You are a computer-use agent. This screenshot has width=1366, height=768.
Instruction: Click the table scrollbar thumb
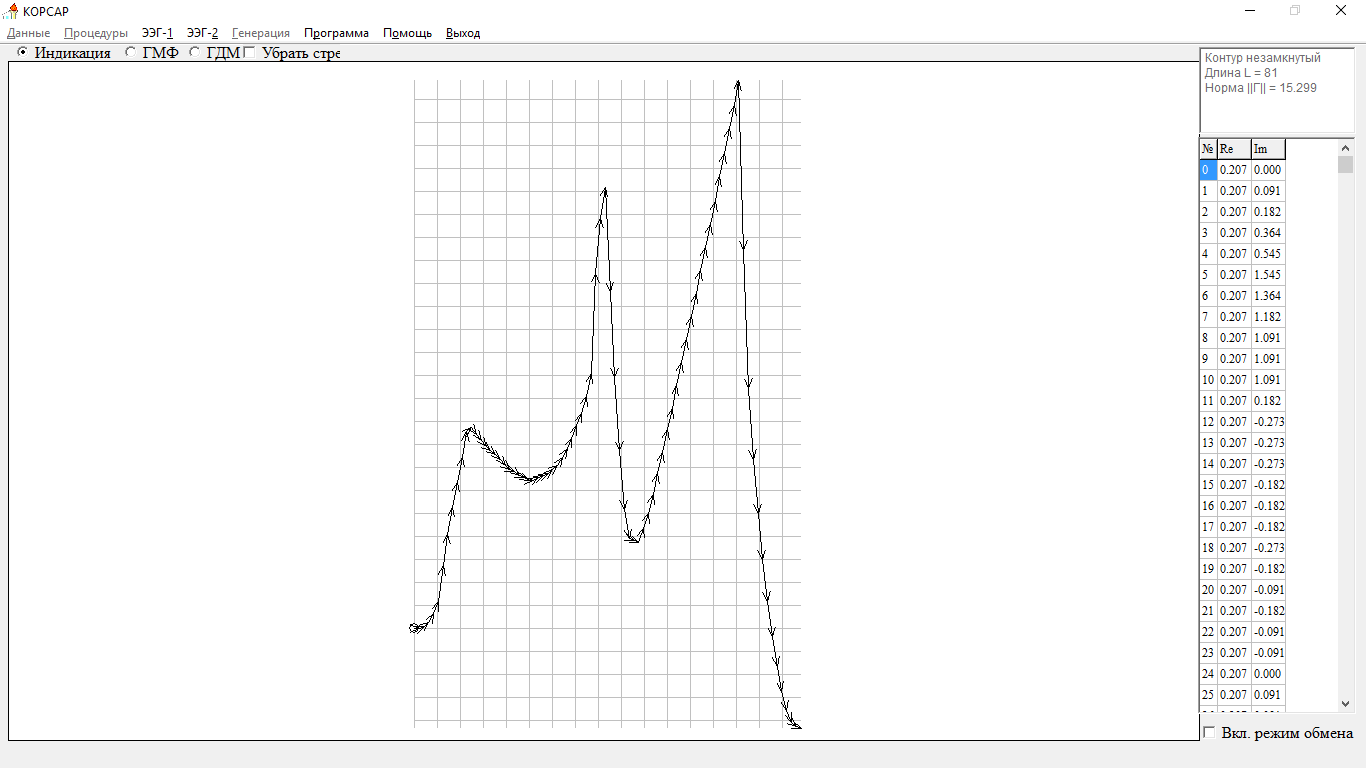1345,164
